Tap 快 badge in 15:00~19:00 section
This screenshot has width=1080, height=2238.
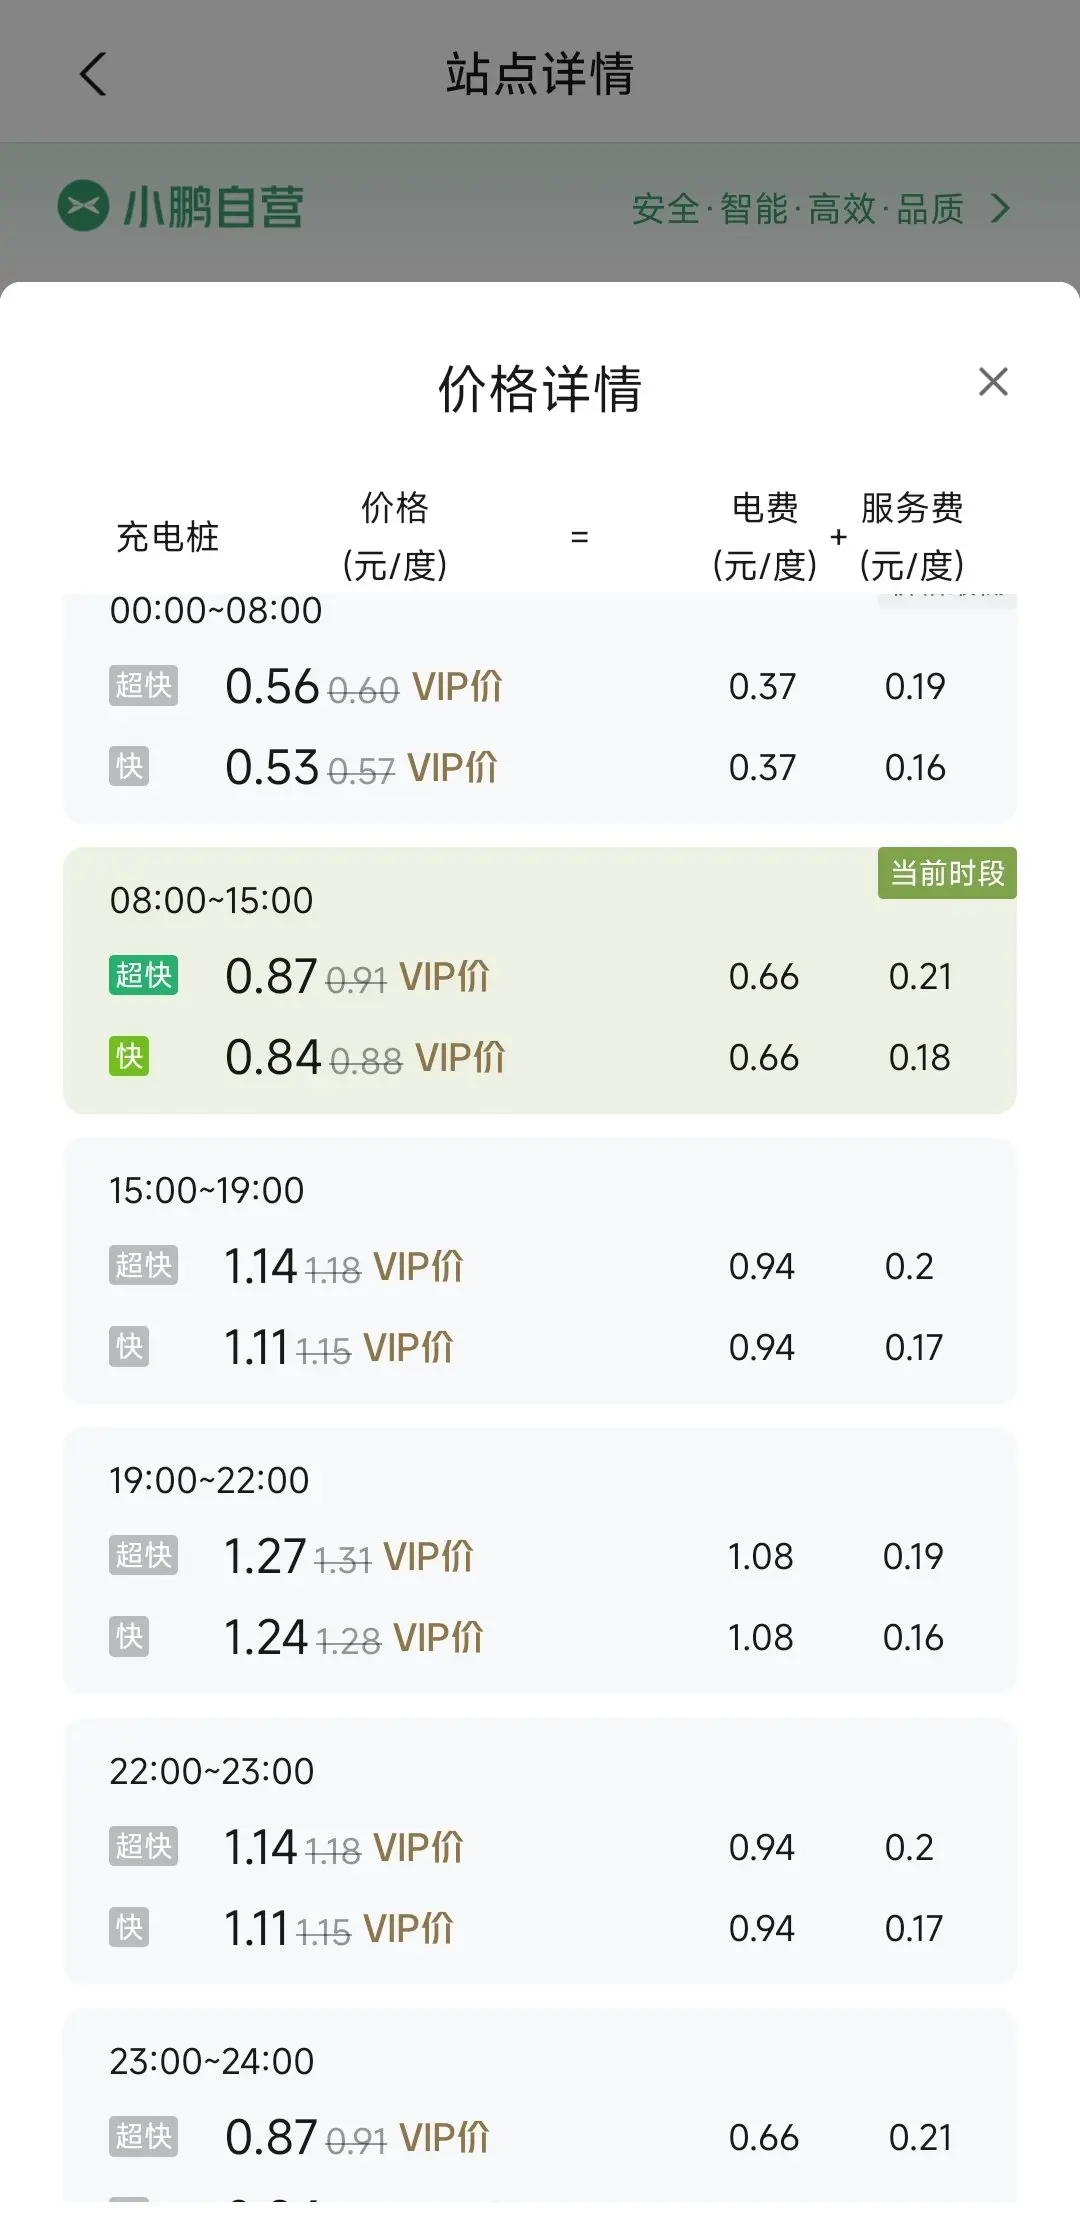129,1346
